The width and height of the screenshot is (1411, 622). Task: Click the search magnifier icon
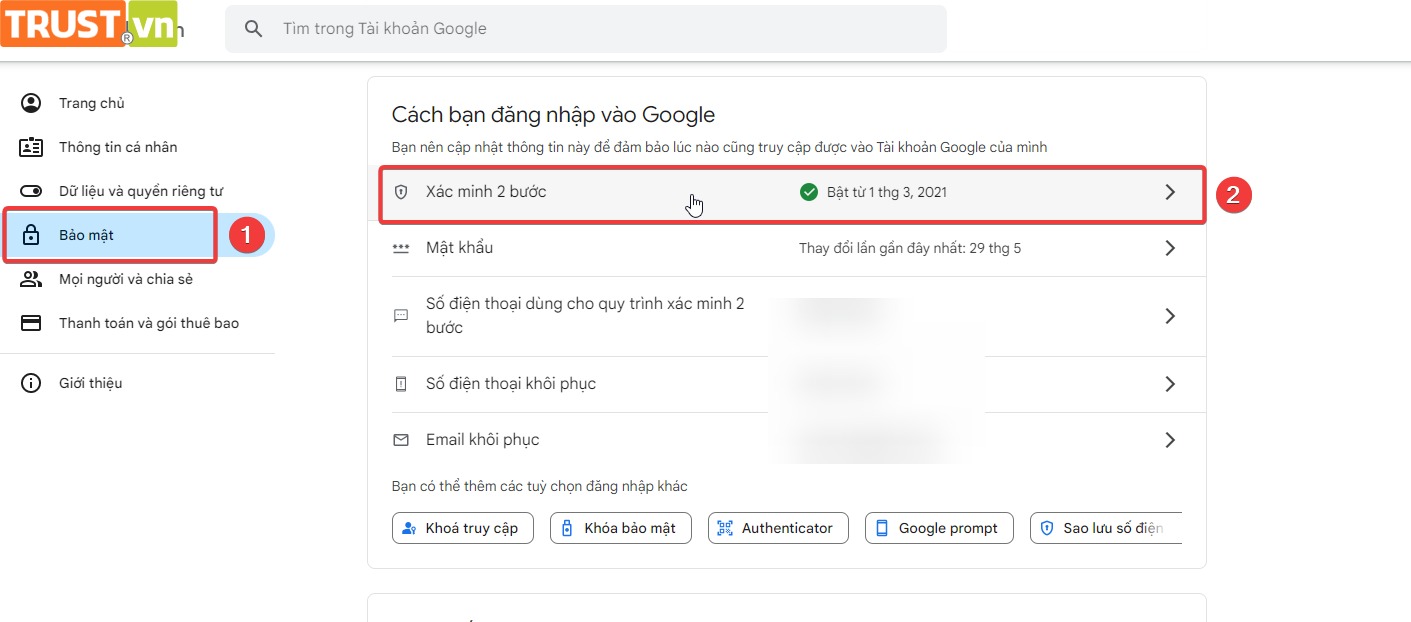coord(254,29)
